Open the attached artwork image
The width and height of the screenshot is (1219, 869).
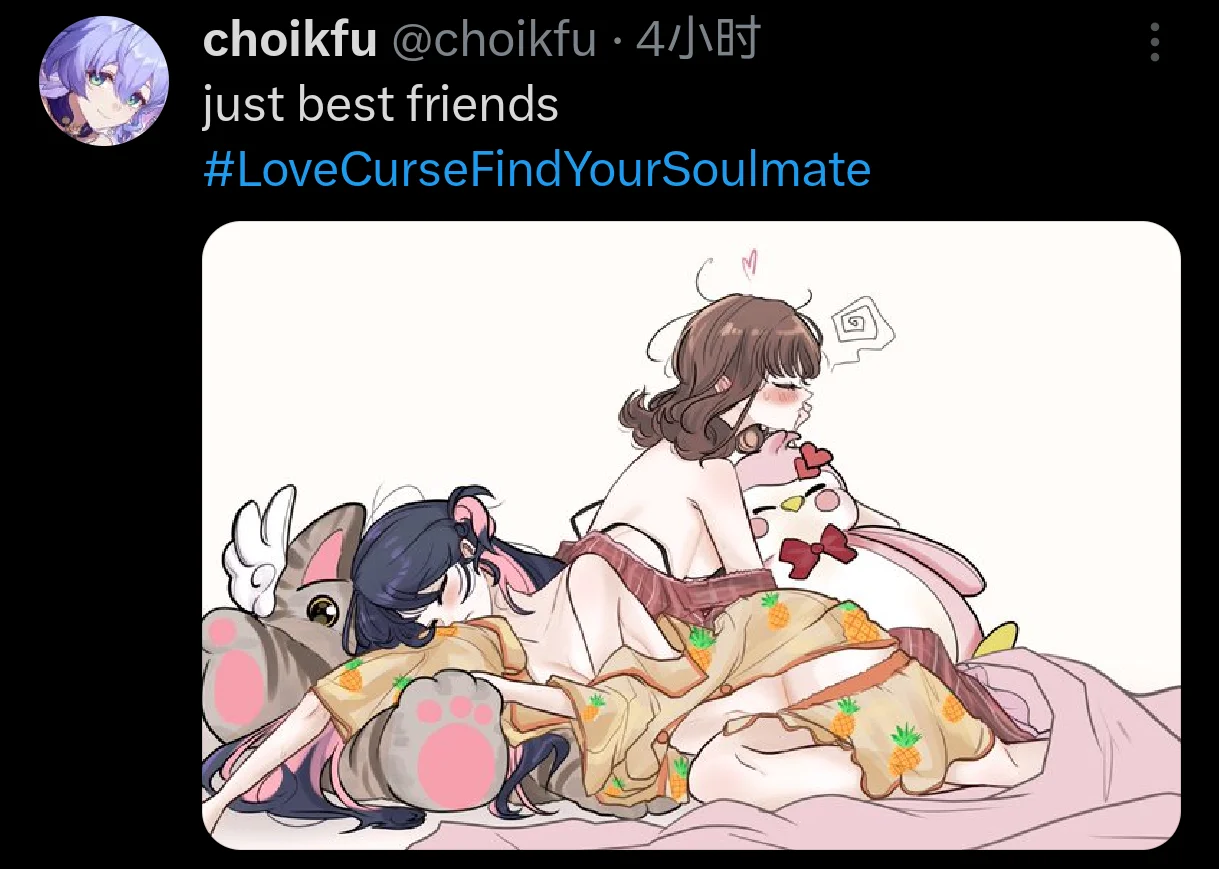coord(691,536)
